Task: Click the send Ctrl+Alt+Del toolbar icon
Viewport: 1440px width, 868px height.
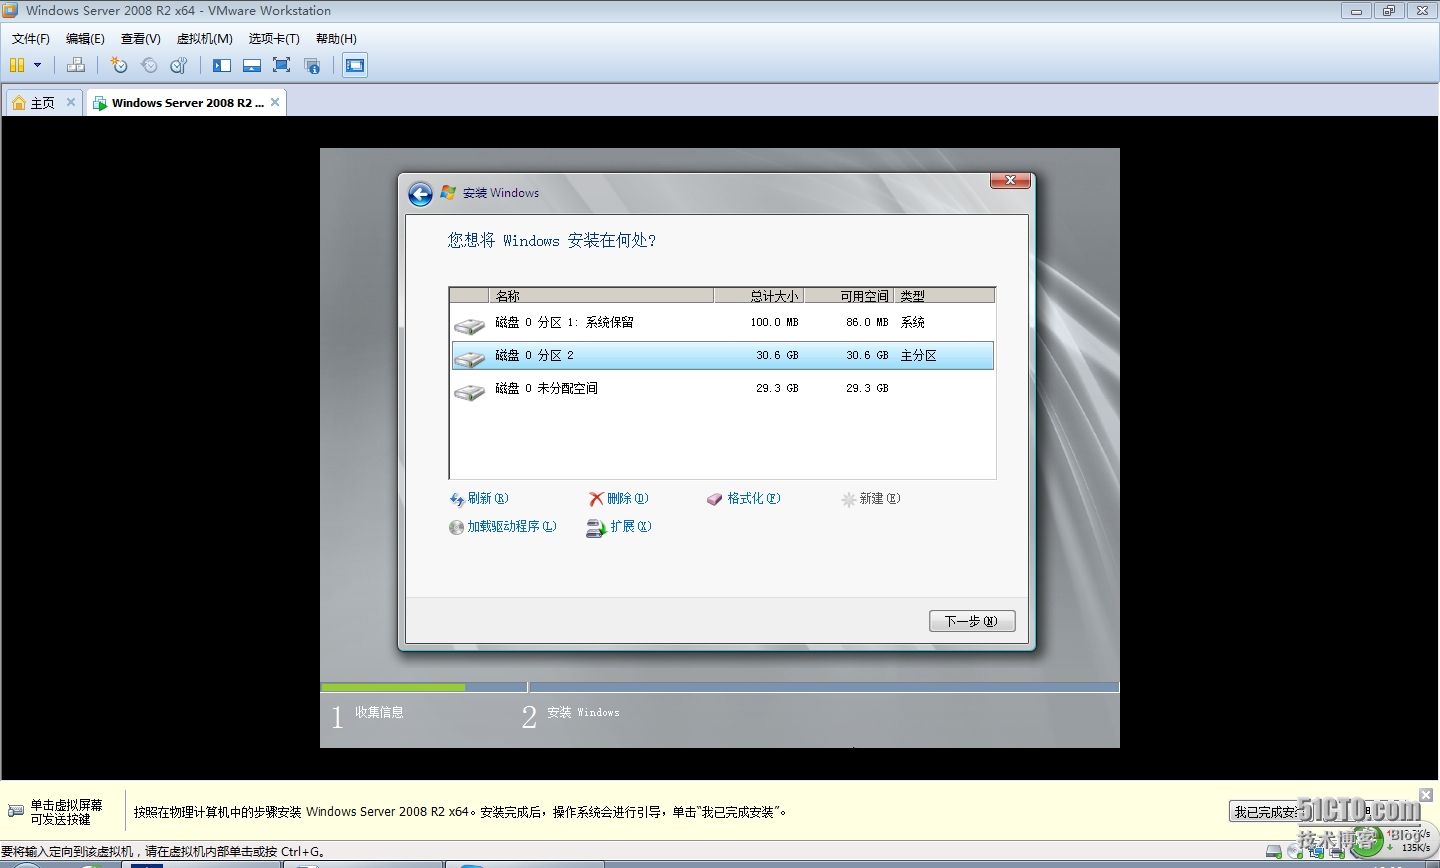Action: click(76, 65)
